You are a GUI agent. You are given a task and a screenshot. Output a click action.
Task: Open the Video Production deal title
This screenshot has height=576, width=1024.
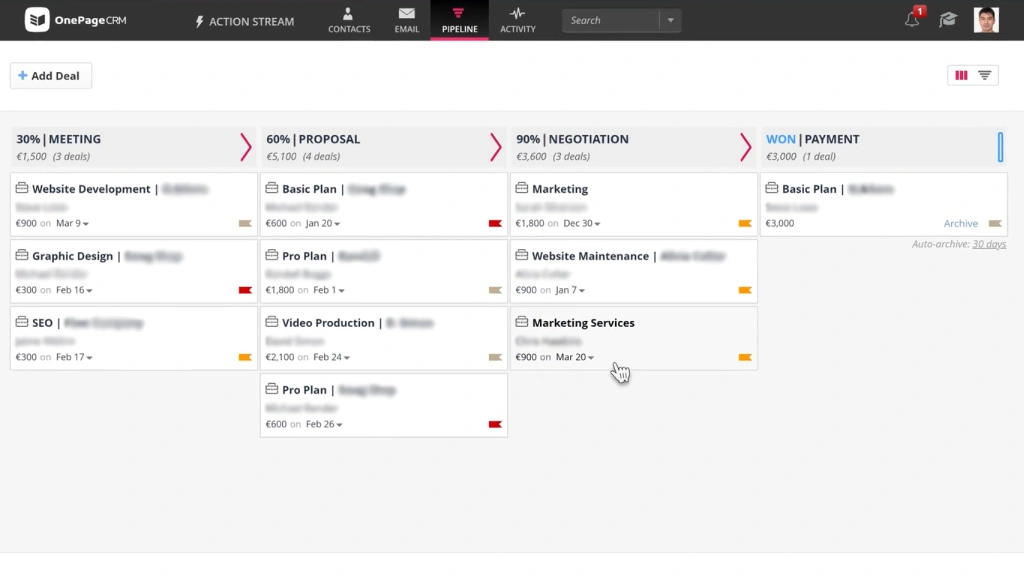(328, 323)
